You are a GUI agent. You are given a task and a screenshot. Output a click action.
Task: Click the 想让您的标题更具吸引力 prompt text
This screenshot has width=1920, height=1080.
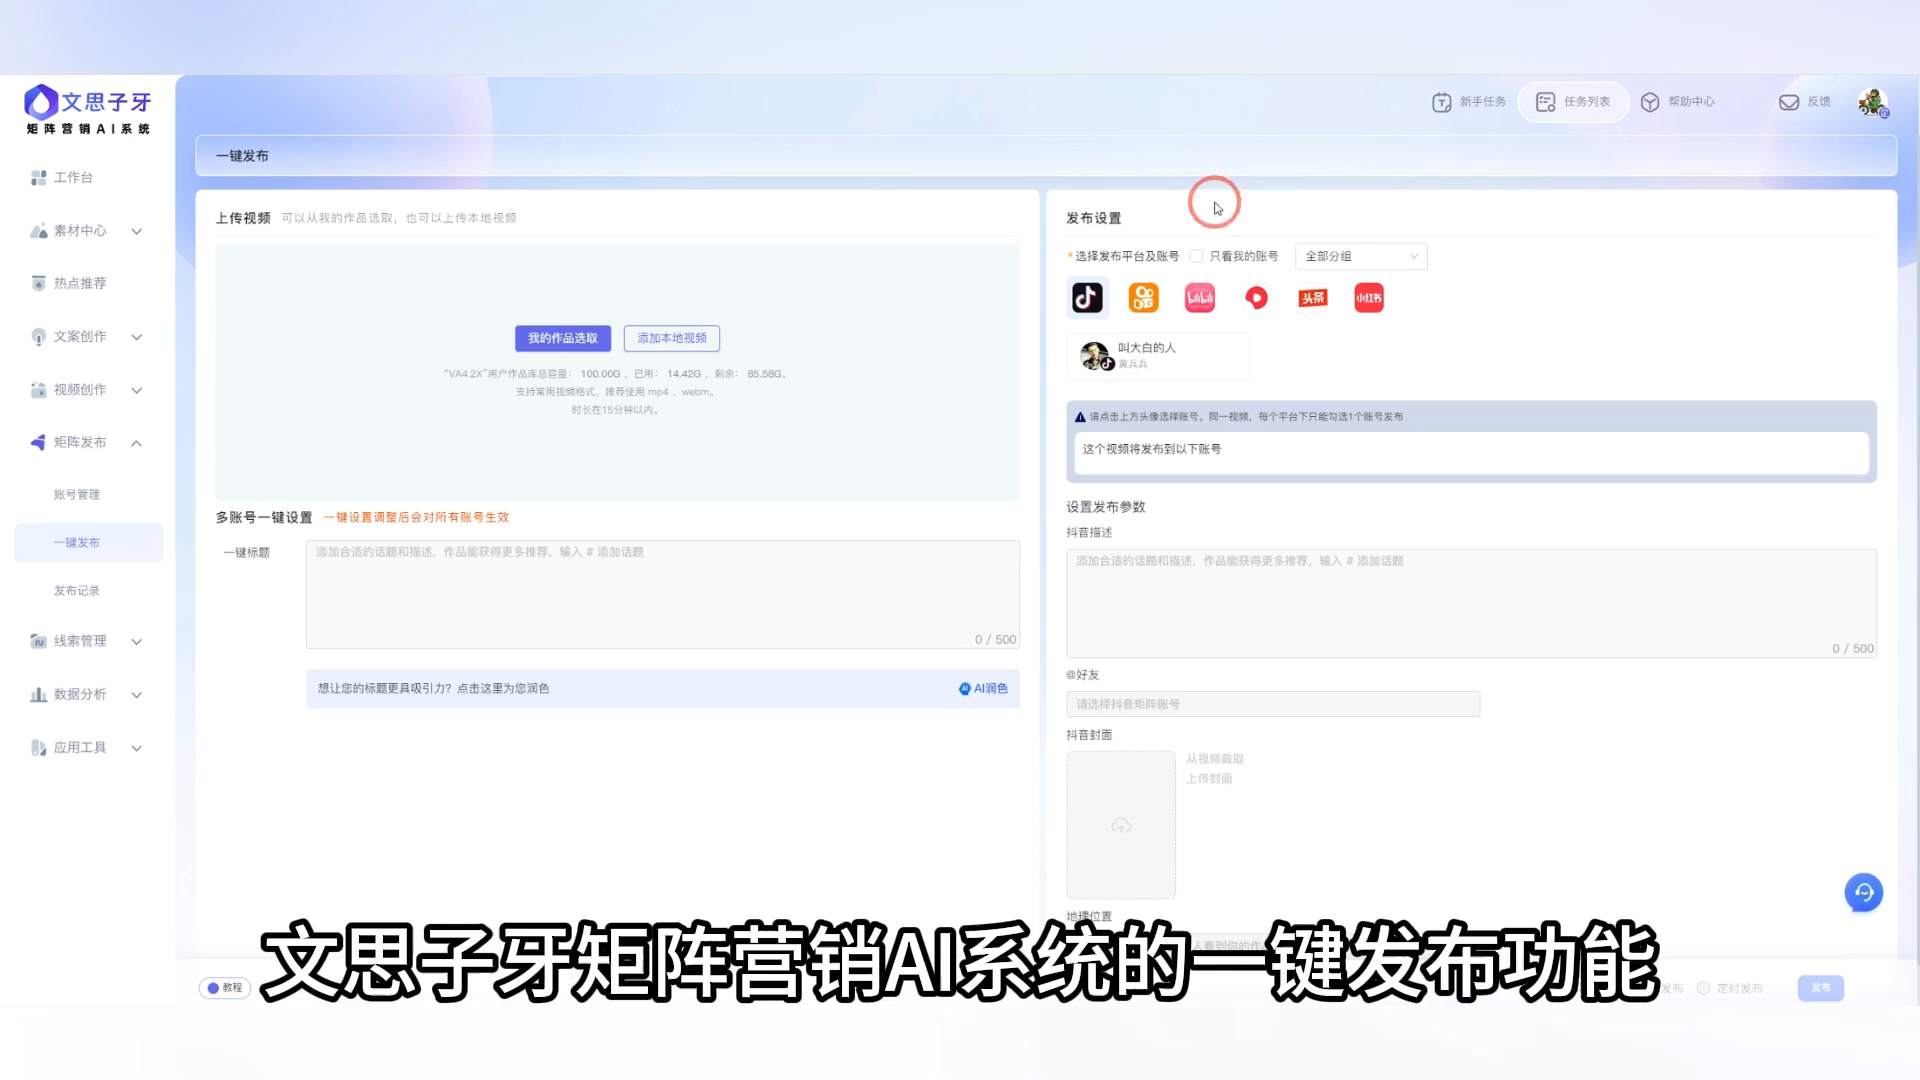[x=433, y=689]
